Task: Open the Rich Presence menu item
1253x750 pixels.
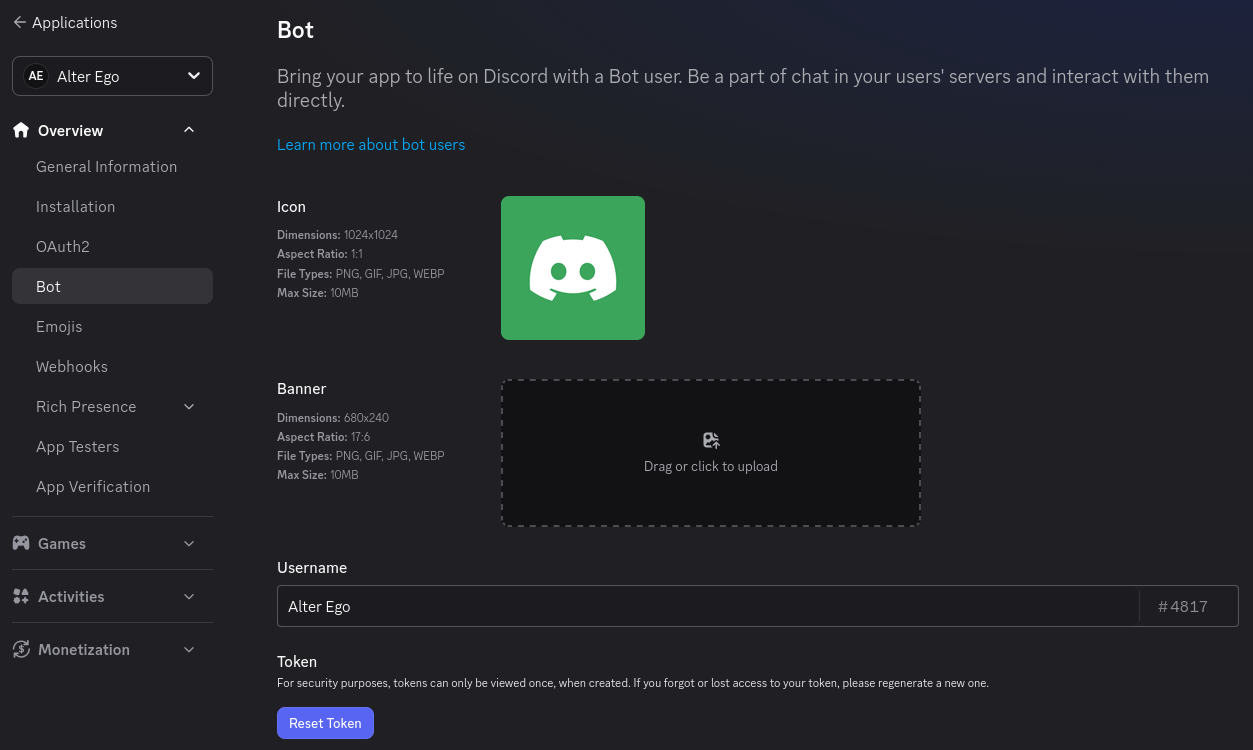Action: coord(86,407)
